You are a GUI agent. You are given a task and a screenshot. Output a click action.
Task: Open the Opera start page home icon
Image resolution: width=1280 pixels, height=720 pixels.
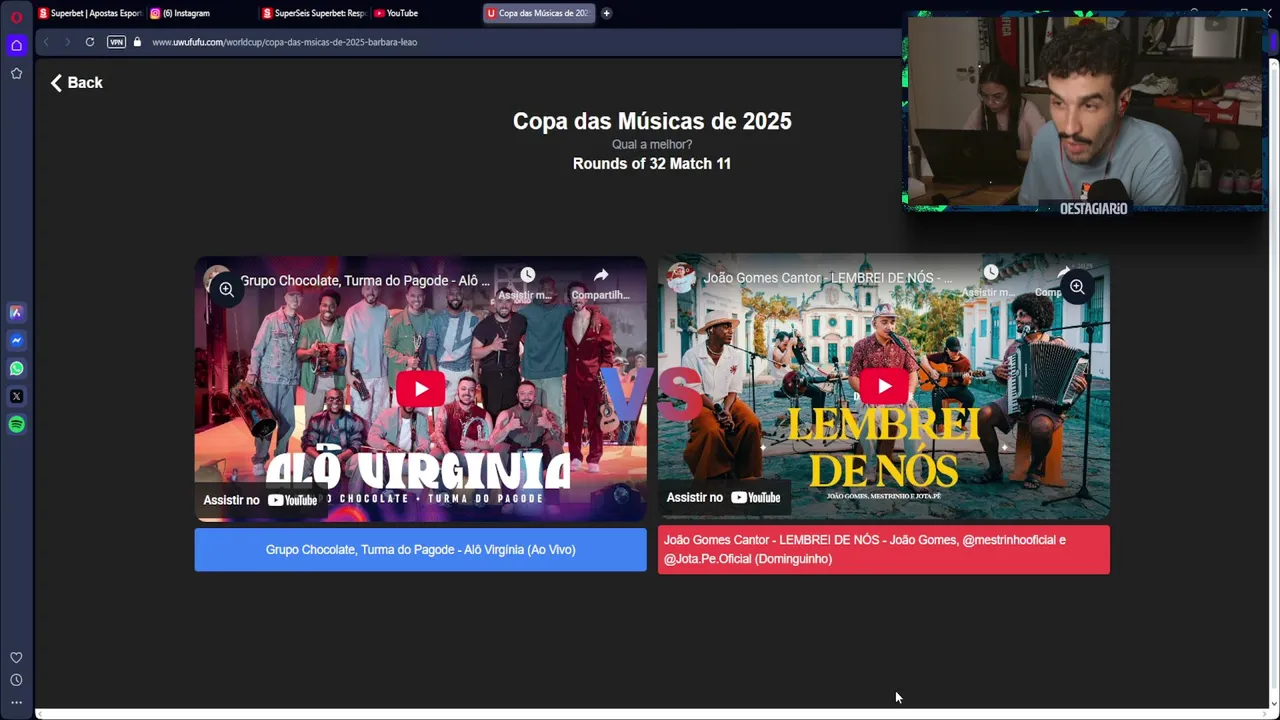(16, 45)
